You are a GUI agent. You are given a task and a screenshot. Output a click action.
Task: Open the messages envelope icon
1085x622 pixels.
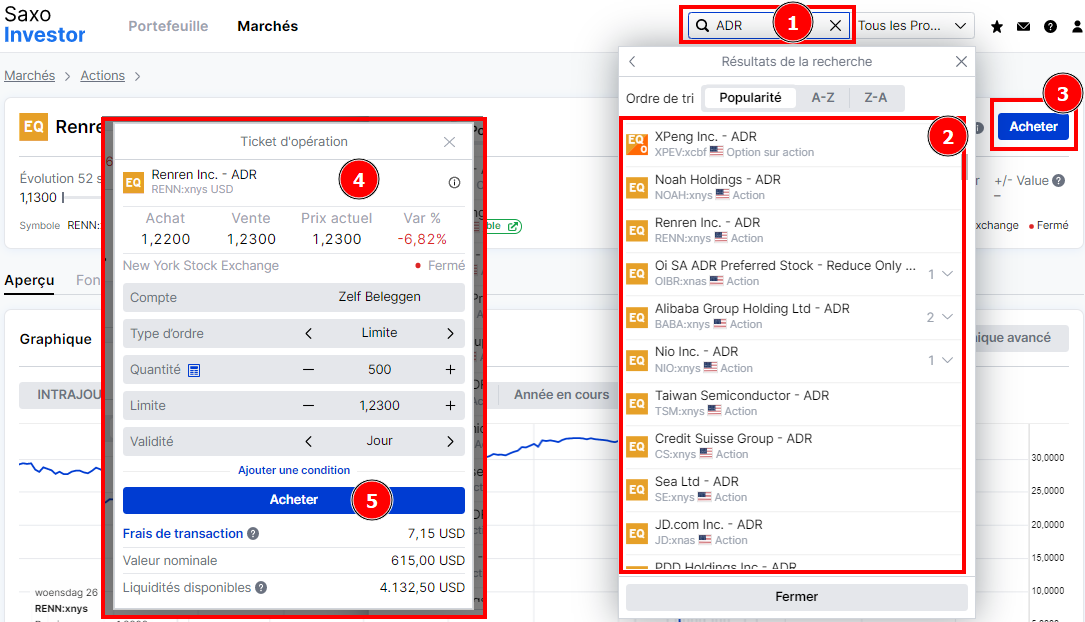pyautogui.click(x=1023, y=26)
